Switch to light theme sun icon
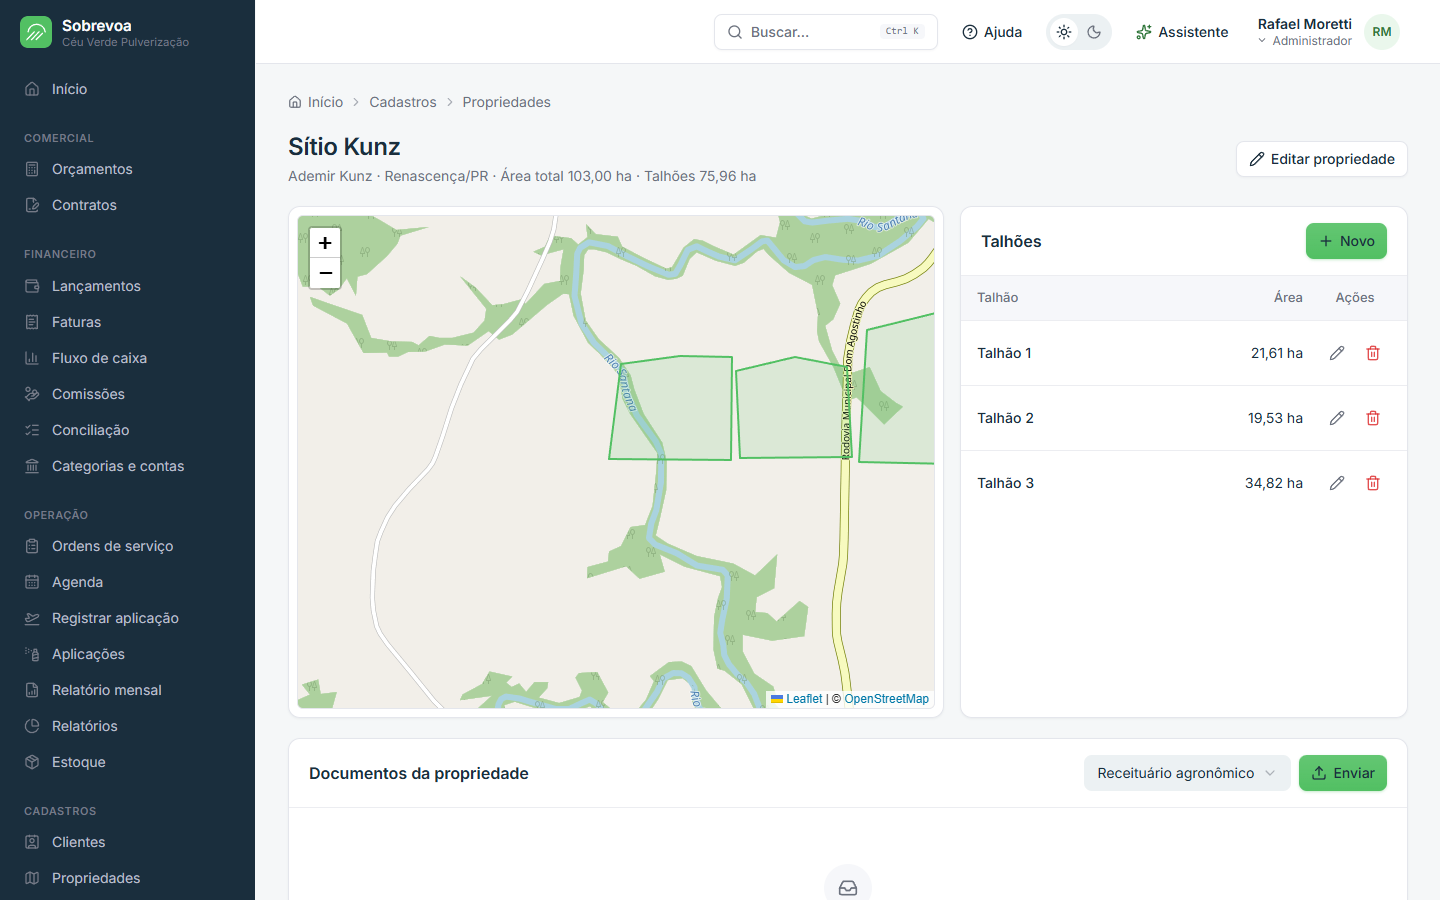The width and height of the screenshot is (1440, 900). tap(1064, 32)
